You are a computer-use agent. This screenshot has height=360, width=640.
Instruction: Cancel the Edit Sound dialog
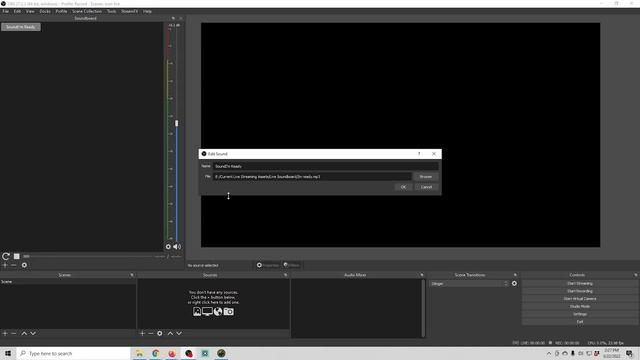427,187
